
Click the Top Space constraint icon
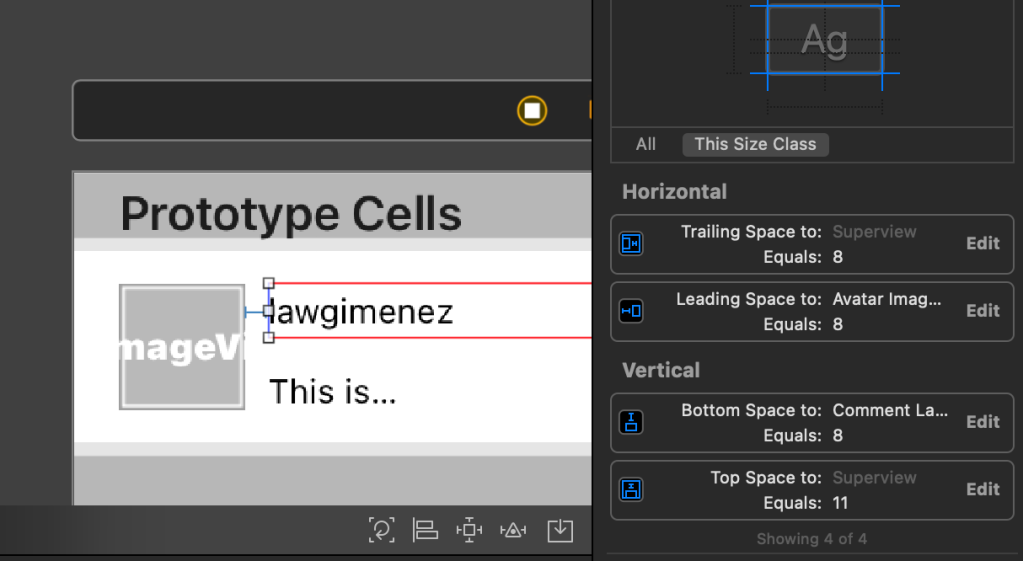[631, 490]
